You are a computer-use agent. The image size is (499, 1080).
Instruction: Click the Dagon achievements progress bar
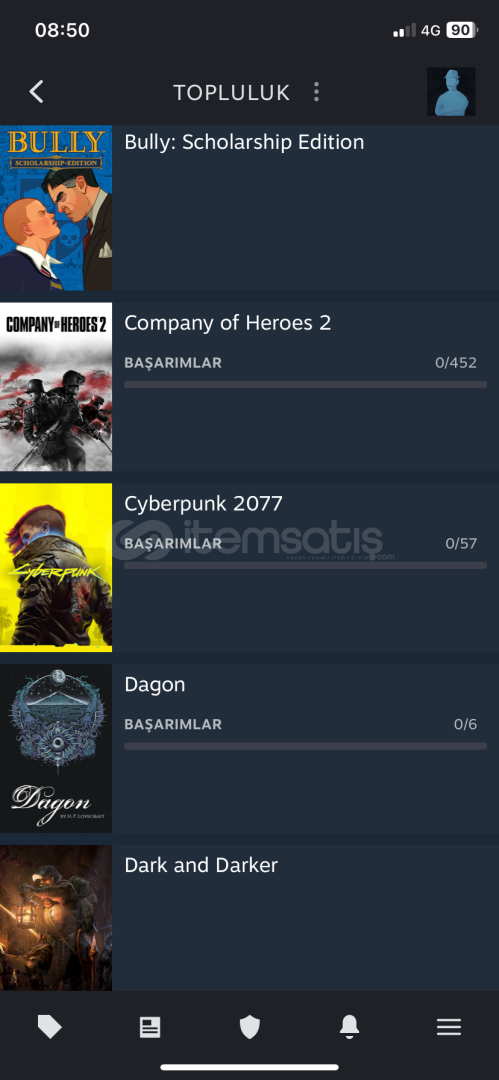pyautogui.click(x=305, y=746)
